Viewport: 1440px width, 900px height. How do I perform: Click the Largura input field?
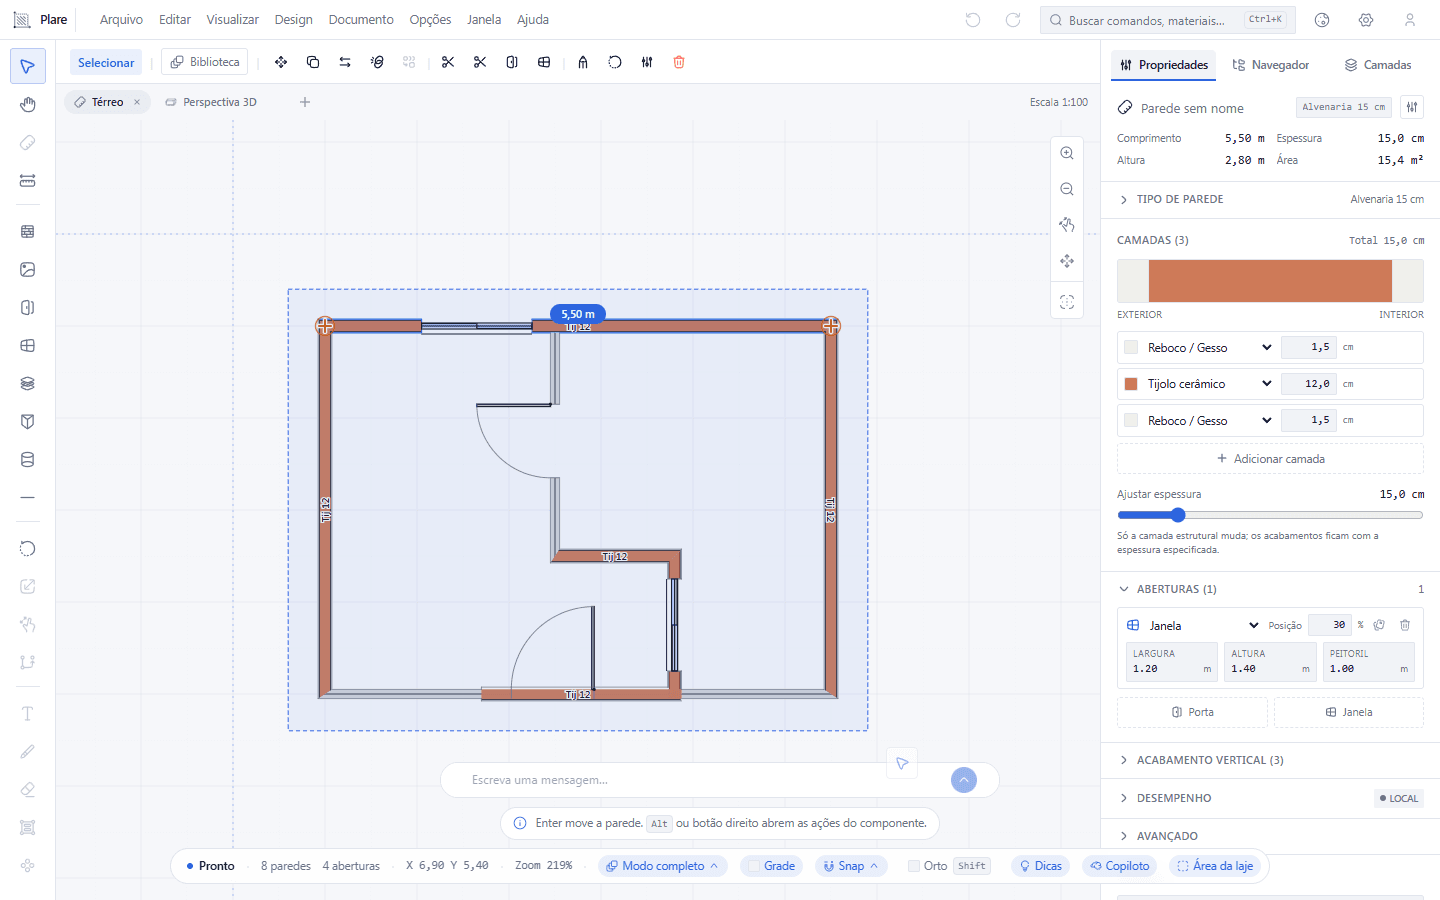click(x=1171, y=662)
